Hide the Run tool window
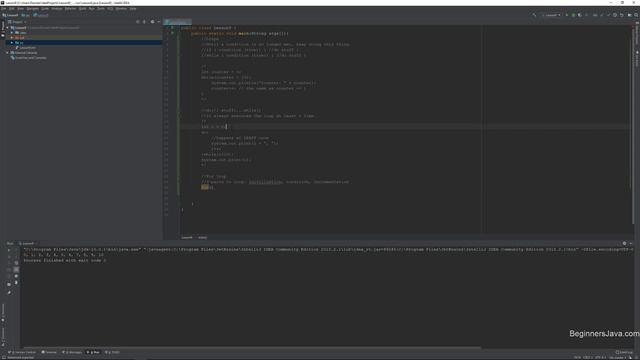 [631, 243]
